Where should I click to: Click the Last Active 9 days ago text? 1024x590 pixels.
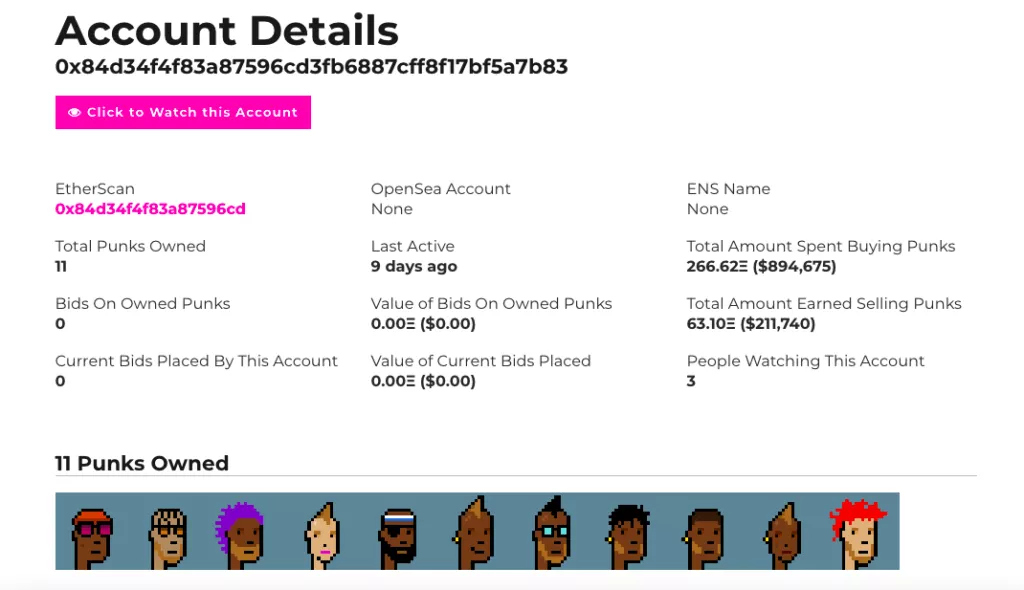coord(414,267)
